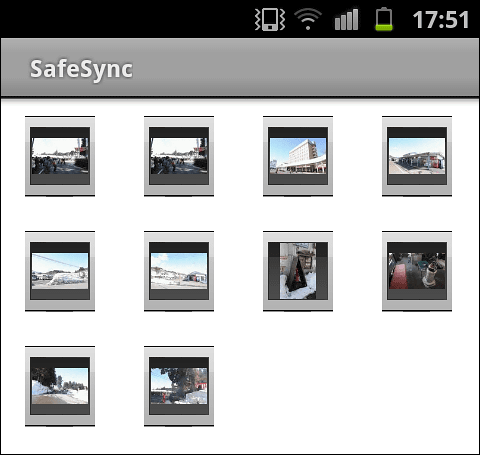Tap black status bar left of vibrate icon
This screenshot has height=455, width=480.
127,19
